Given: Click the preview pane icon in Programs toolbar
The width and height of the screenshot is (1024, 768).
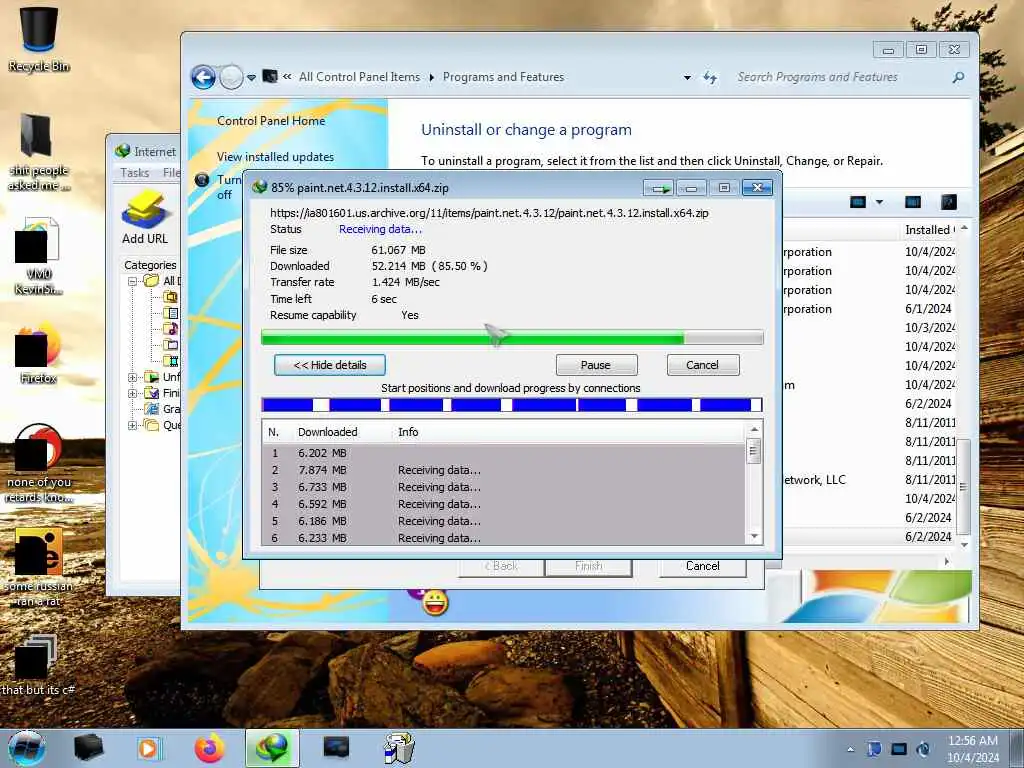Looking at the screenshot, I should 912,202.
